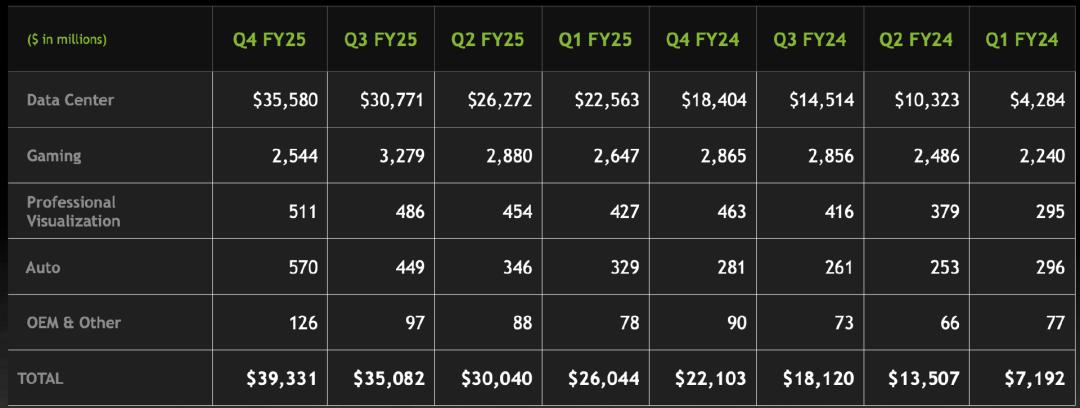1080x408 pixels.
Task: Select the 3,279 Gaming value
Action: coord(402,156)
